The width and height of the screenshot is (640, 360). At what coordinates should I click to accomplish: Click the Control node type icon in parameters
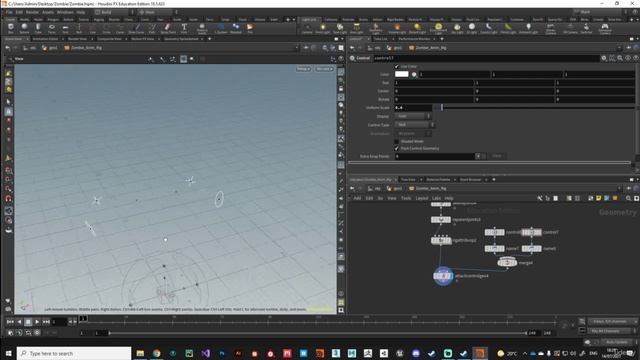point(352,58)
